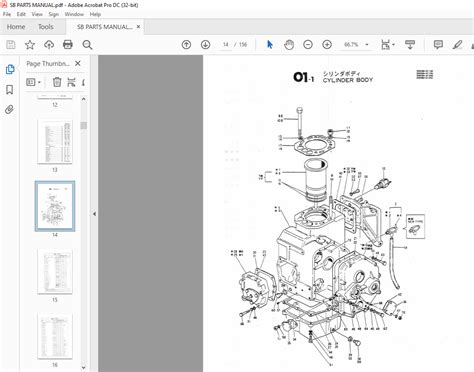
Task: Open Find text with the magnifier icon
Action: click(x=87, y=45)
